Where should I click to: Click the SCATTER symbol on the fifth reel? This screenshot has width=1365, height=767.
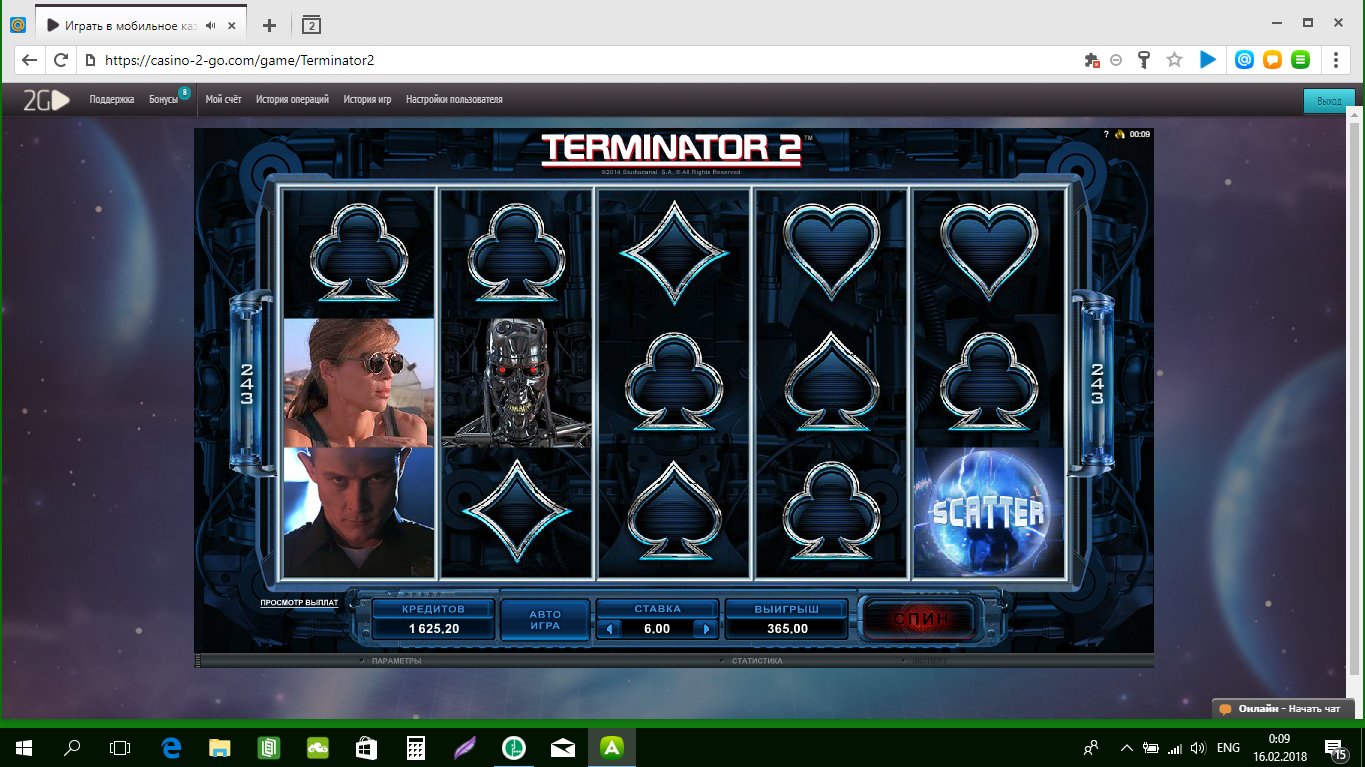click(x=989, y=512)
